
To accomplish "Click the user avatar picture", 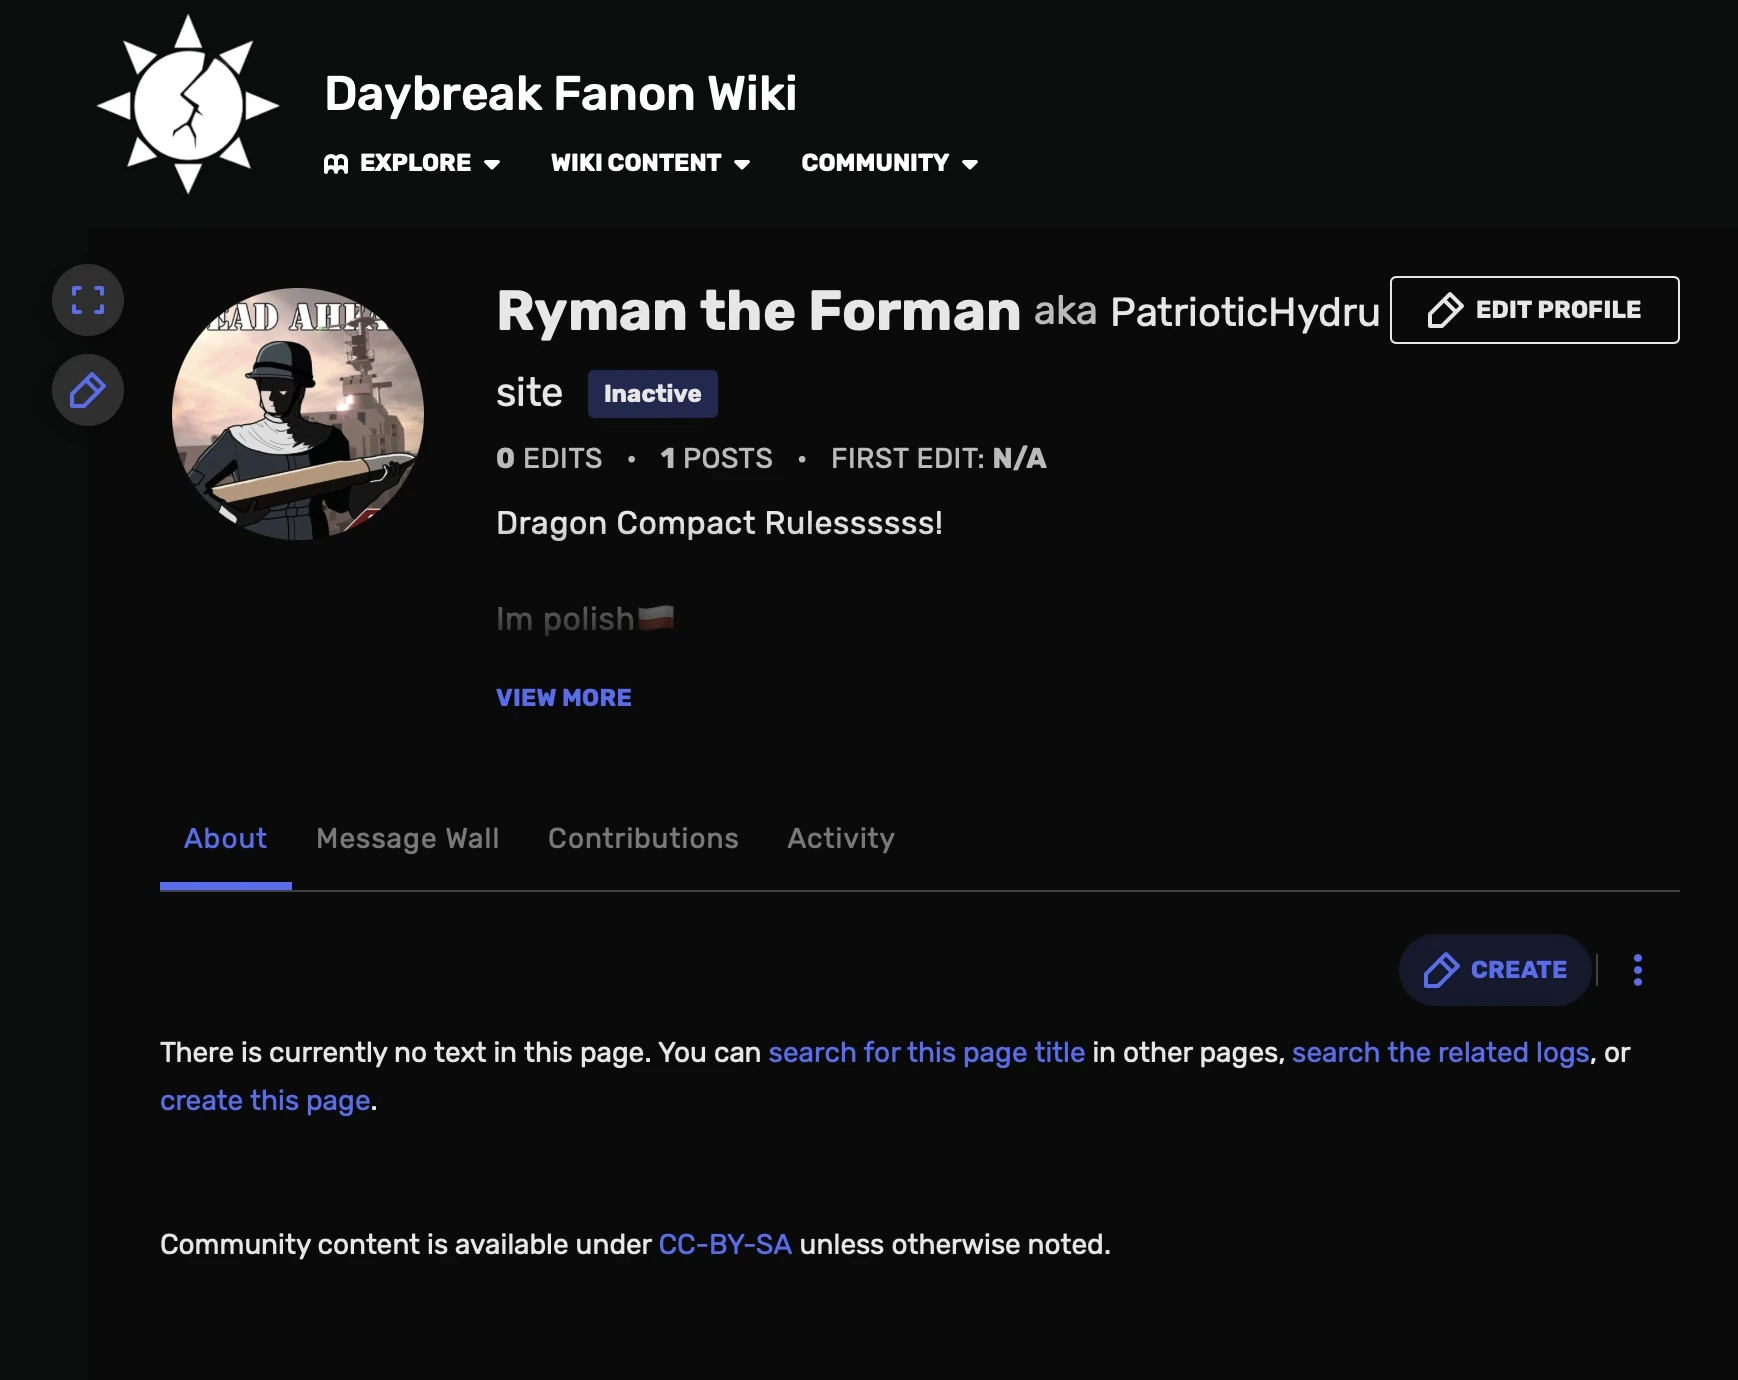I will click(x=298, y=414).
